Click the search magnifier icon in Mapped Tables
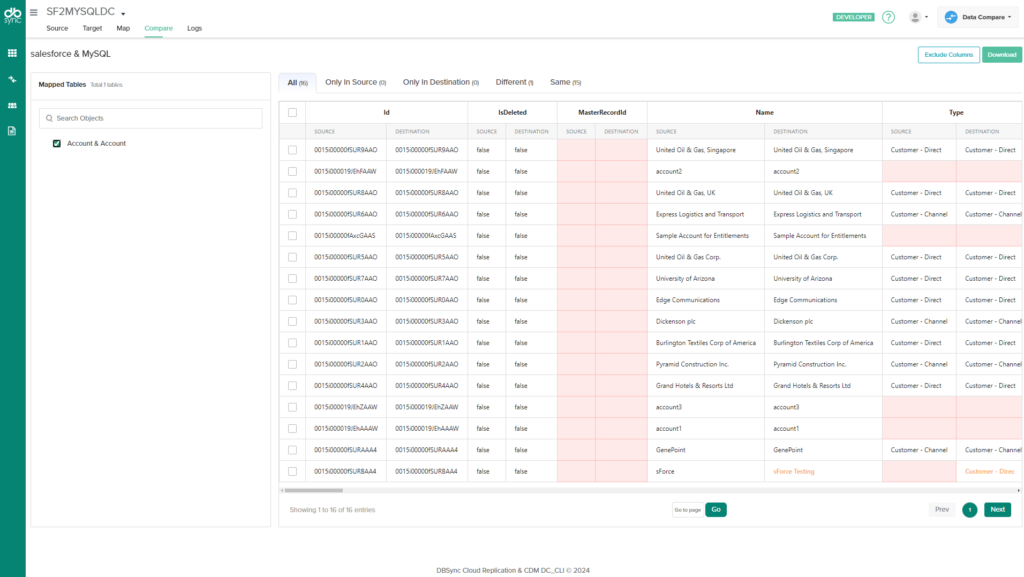Viewport: 1024px width, 577px height. coord(49,118)
